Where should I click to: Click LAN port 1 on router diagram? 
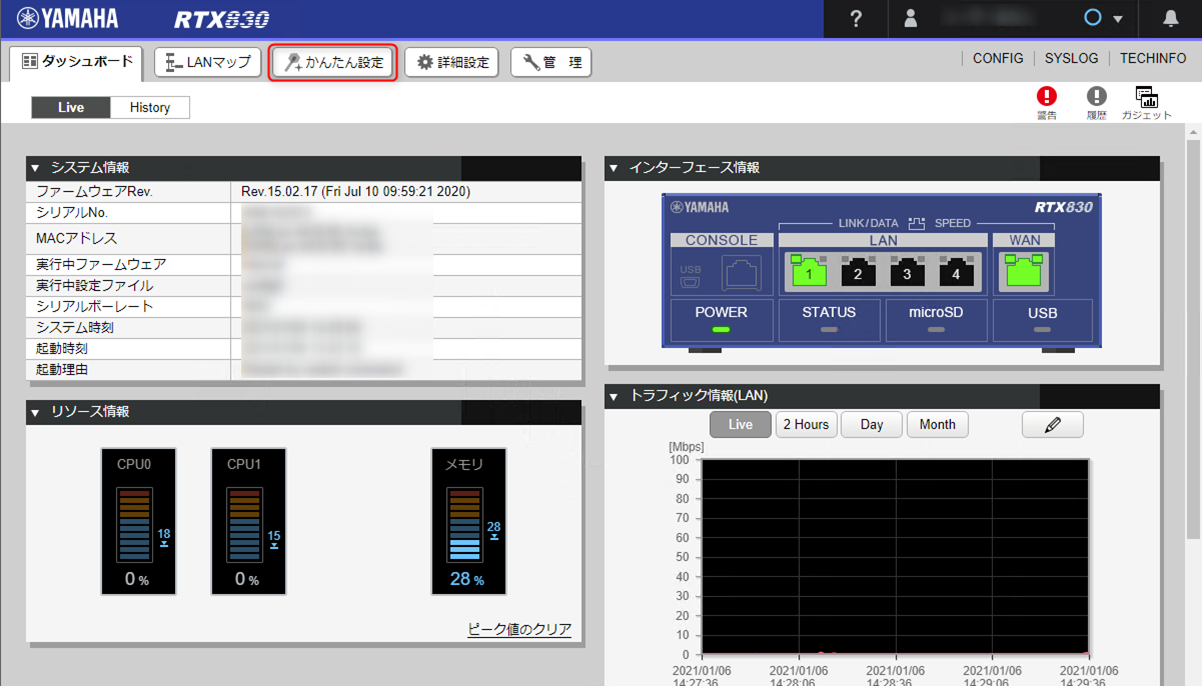810,270
